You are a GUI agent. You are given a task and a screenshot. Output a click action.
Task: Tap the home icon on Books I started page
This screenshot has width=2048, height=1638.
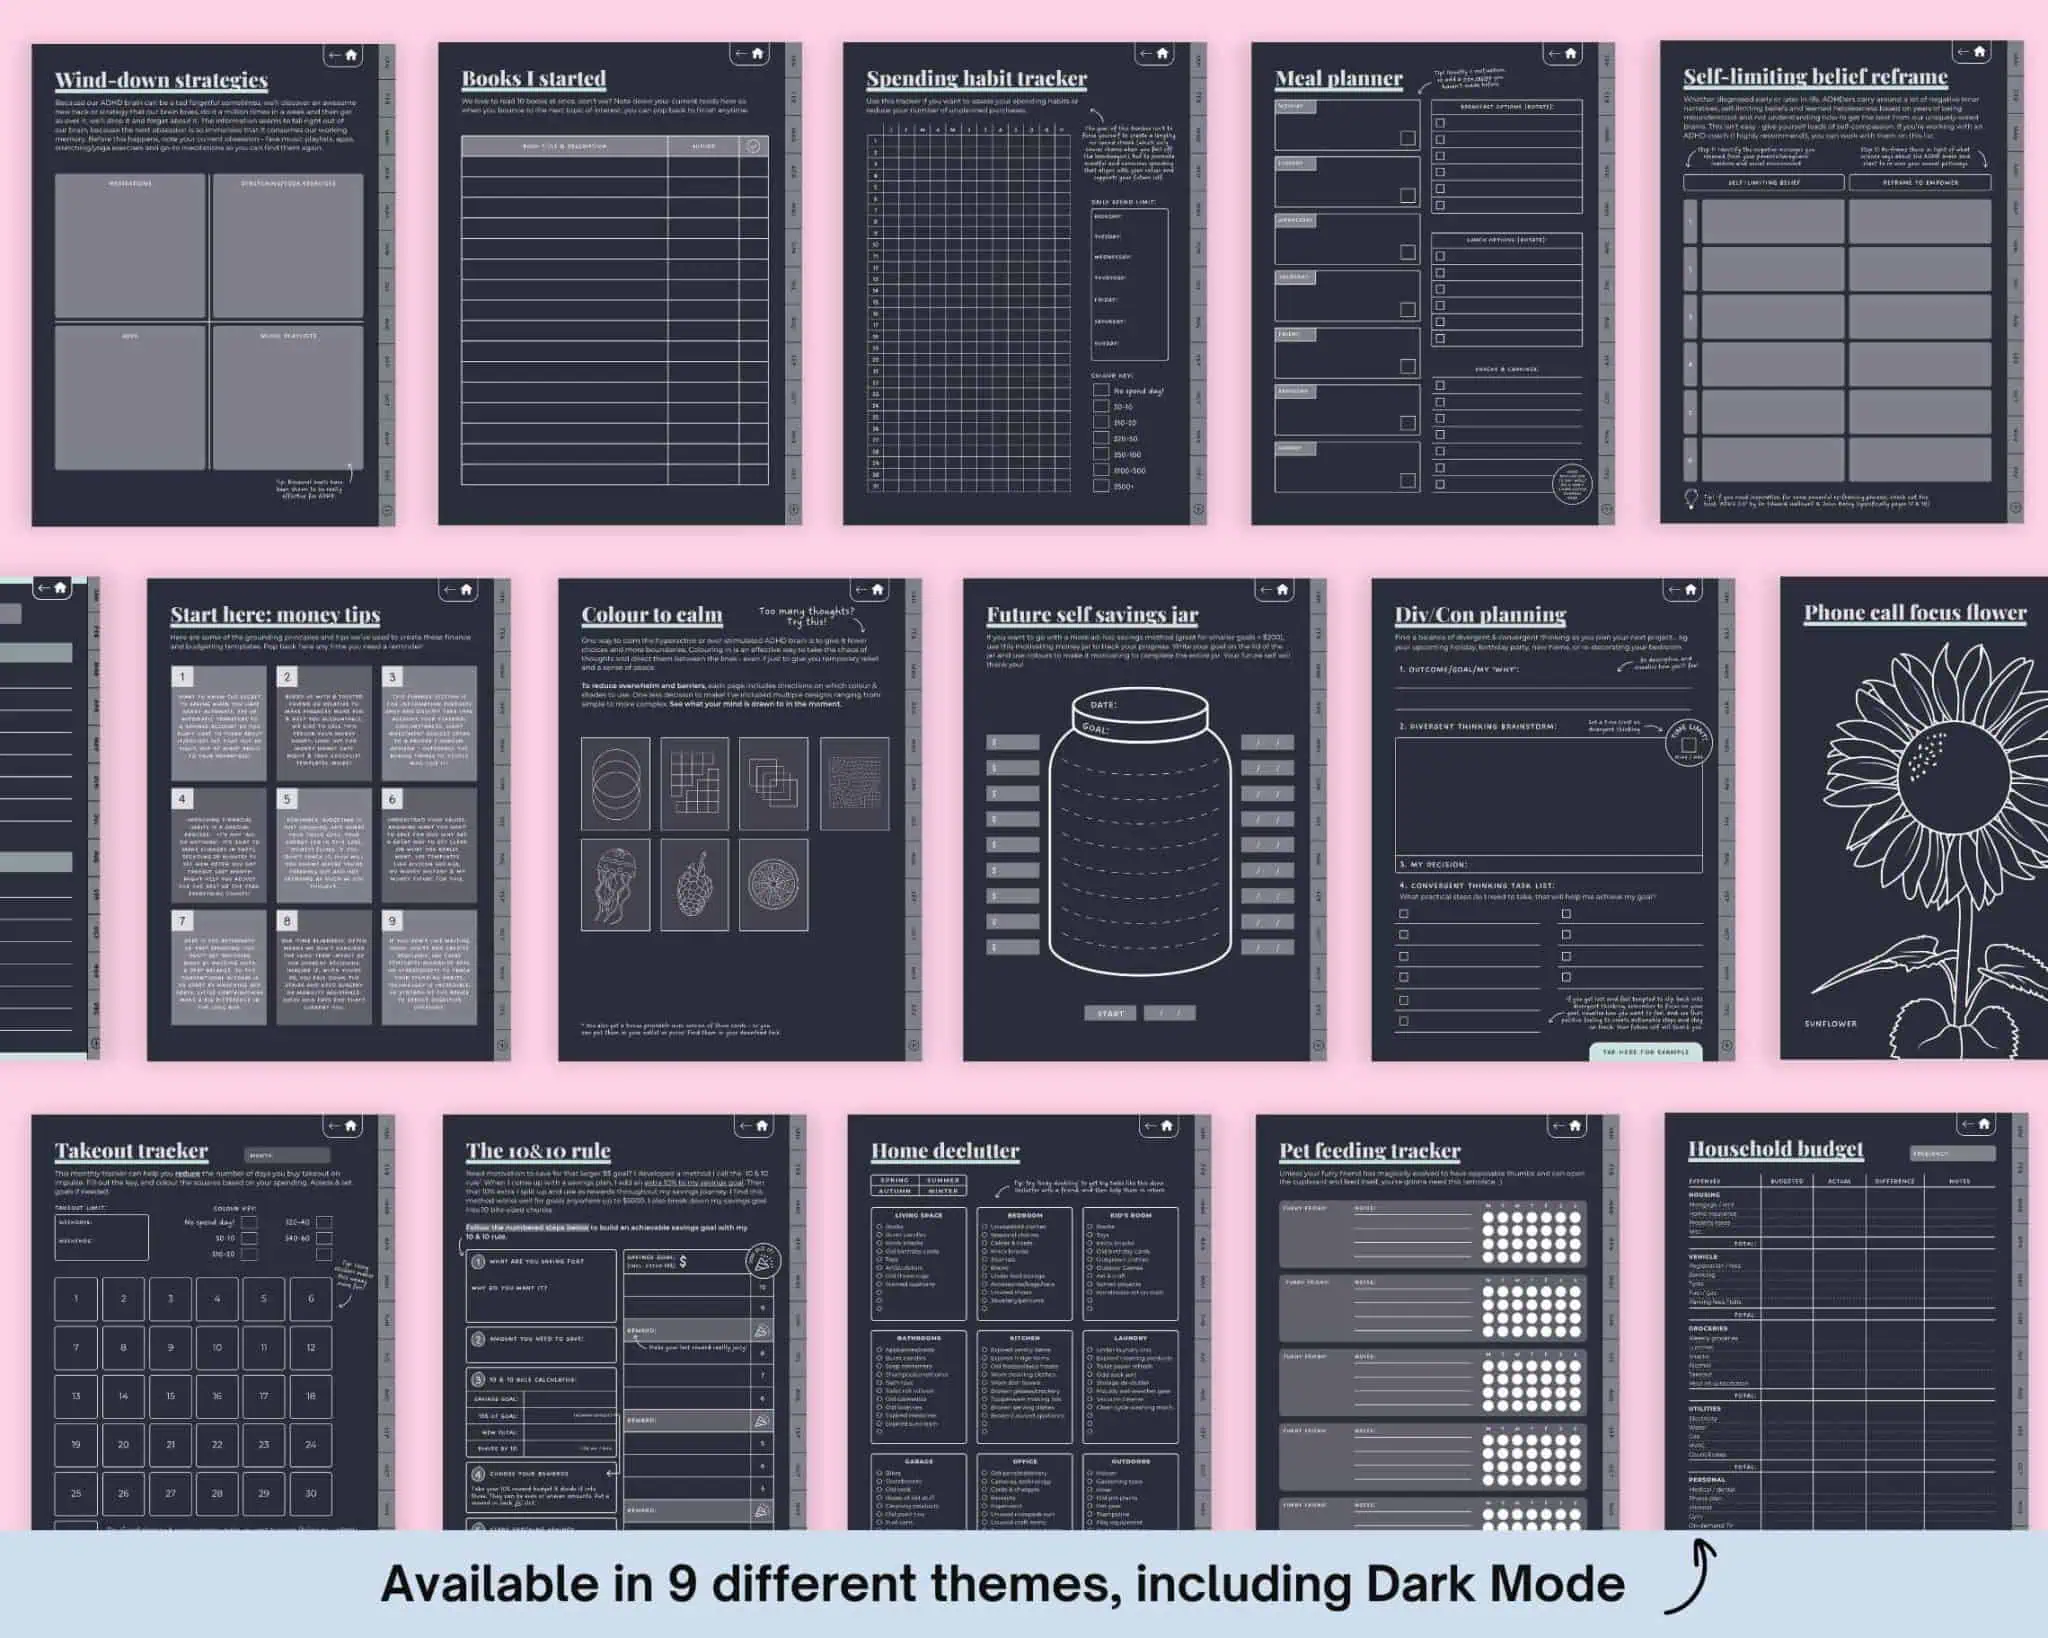[x=757, y=54]
